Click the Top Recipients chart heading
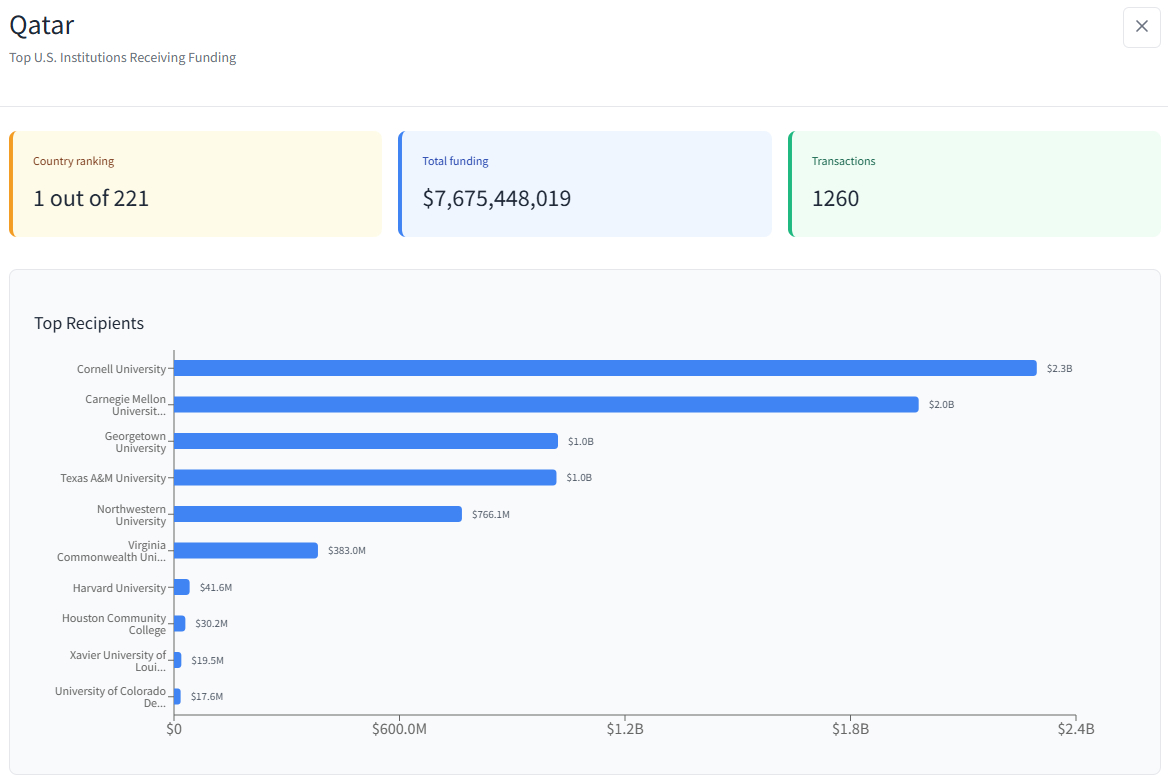Image resolution: width=1168 pixels, height=779 pixels. 89,323
